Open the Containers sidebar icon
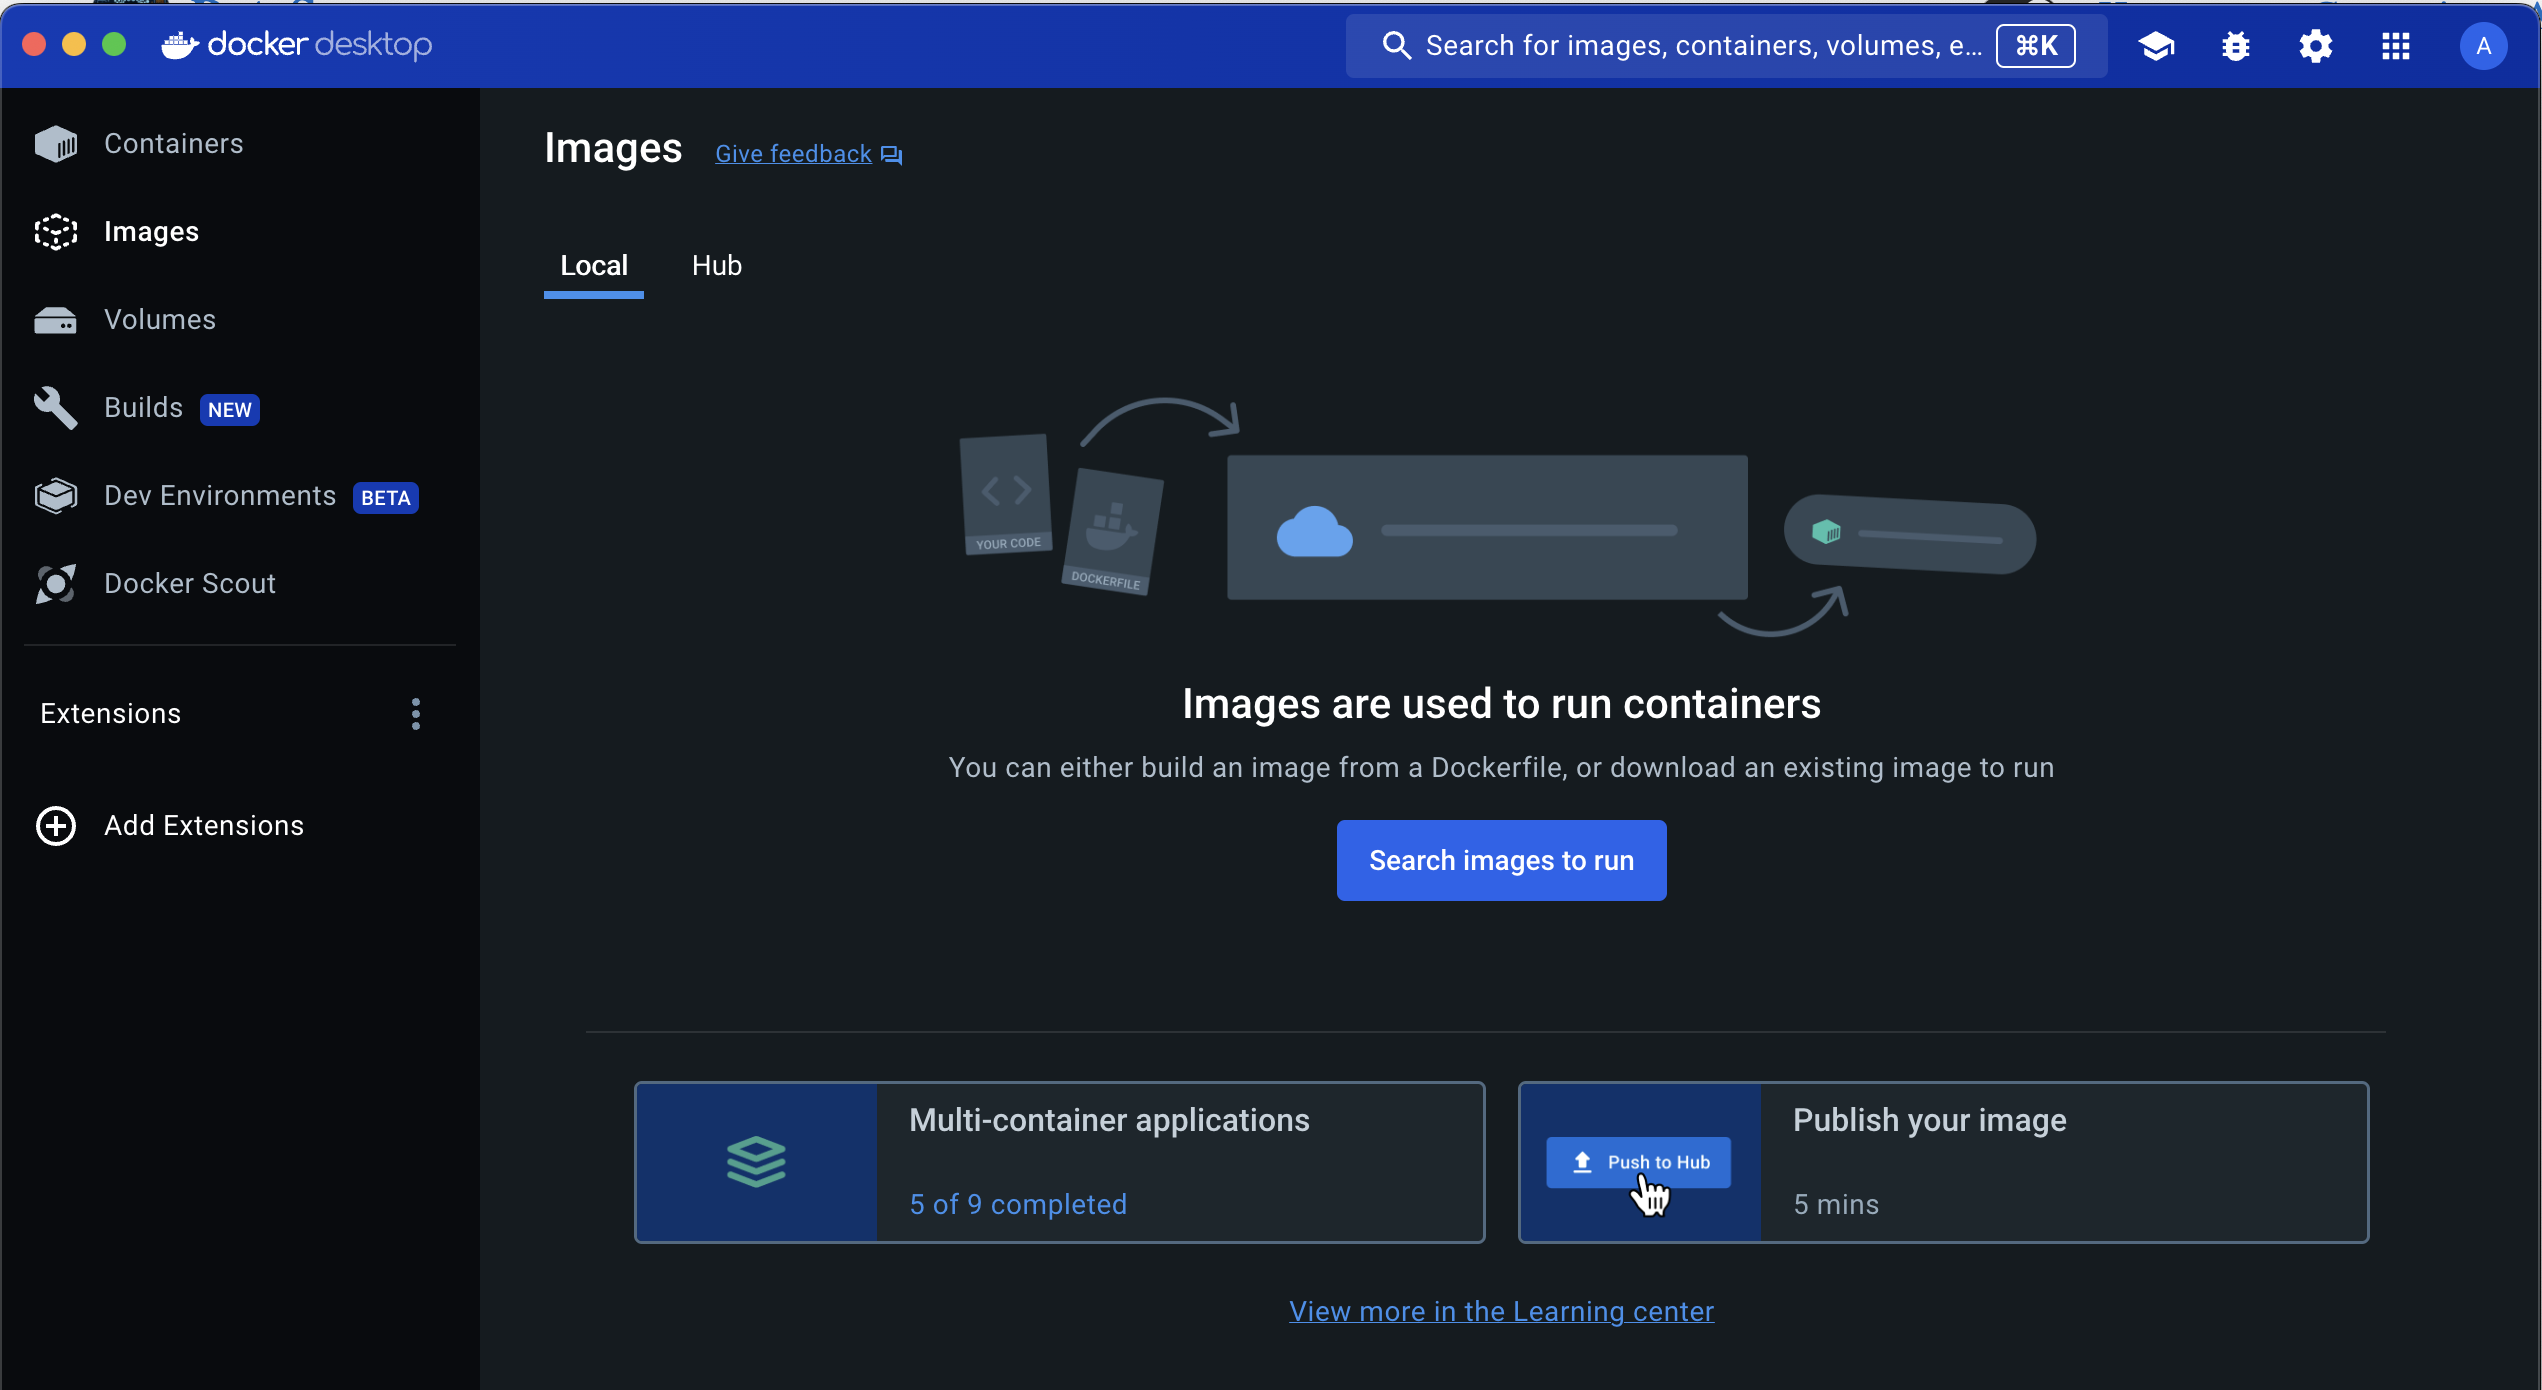The width and height of the screenshot is (2542, 1390). [x=56, y=144]
